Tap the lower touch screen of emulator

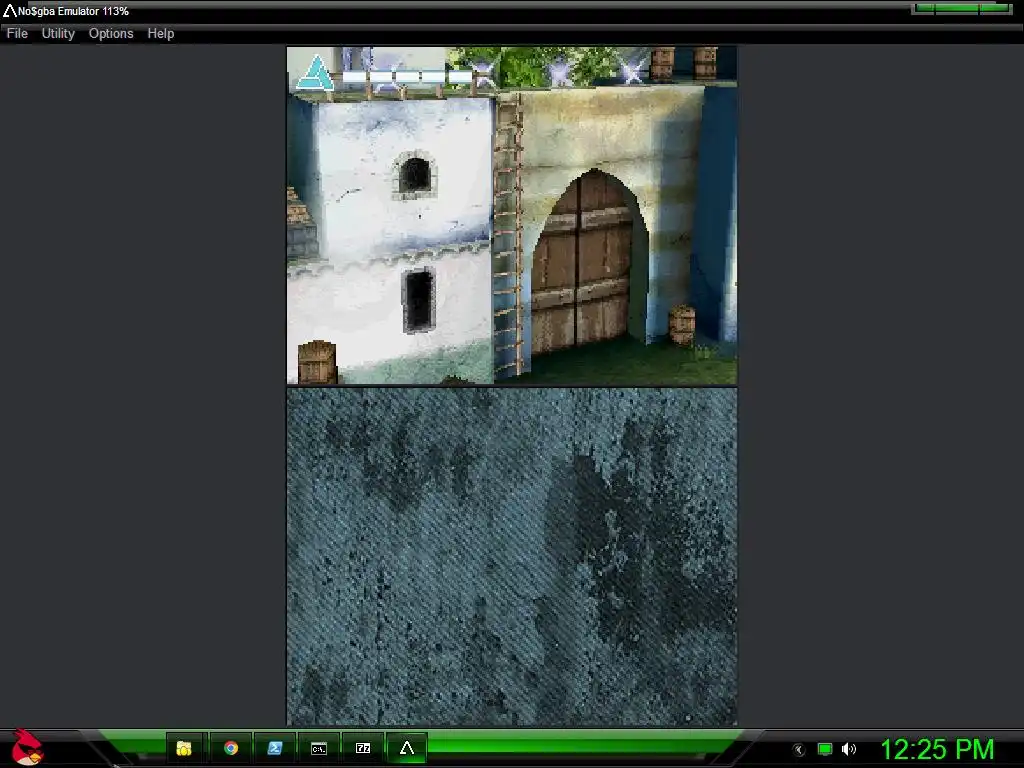coord(512,556)
